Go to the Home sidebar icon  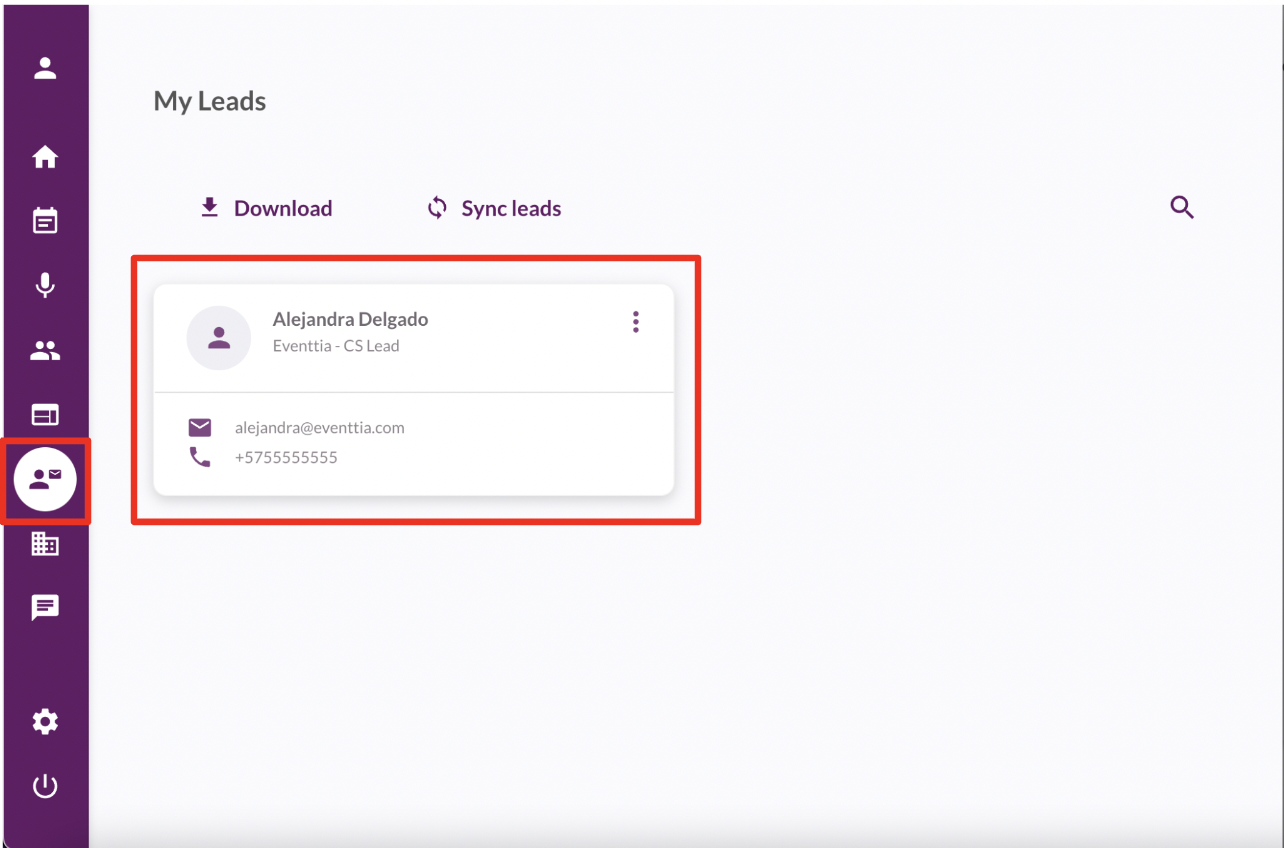click(45, 158)
